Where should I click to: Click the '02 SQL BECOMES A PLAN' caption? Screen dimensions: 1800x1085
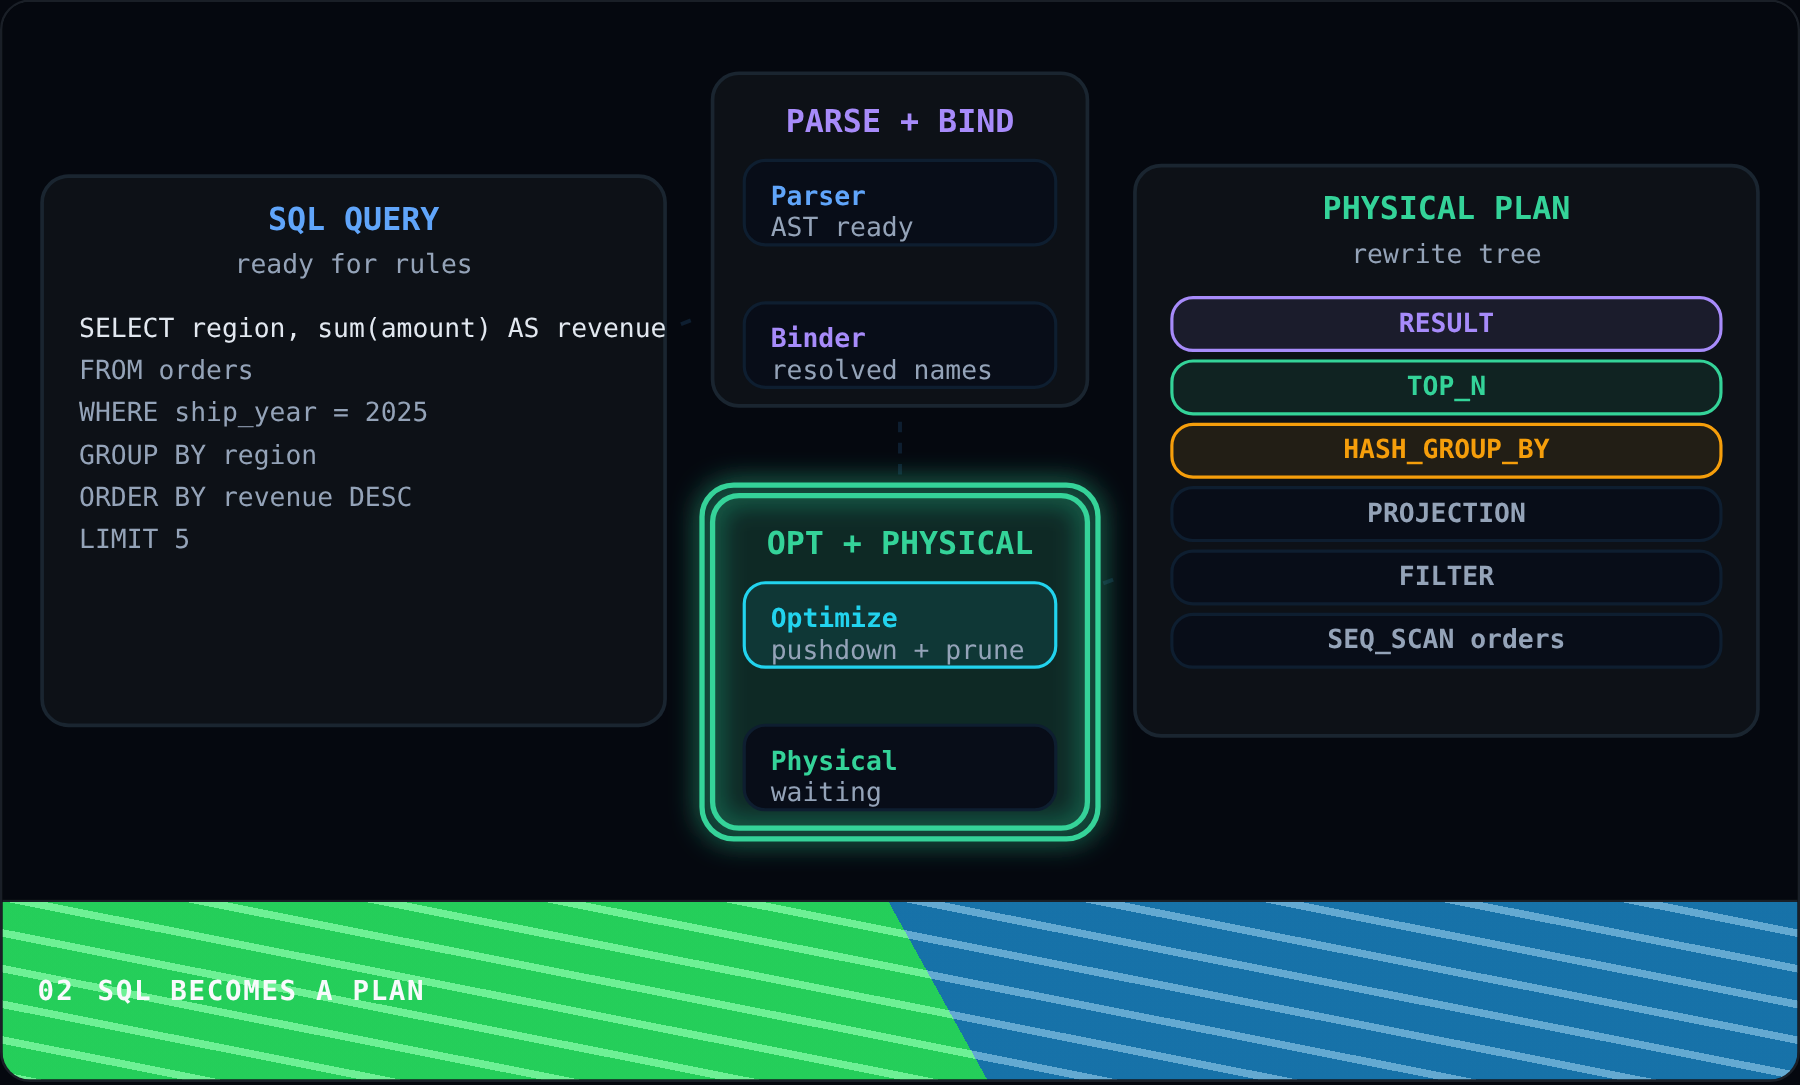click(231, 991)
